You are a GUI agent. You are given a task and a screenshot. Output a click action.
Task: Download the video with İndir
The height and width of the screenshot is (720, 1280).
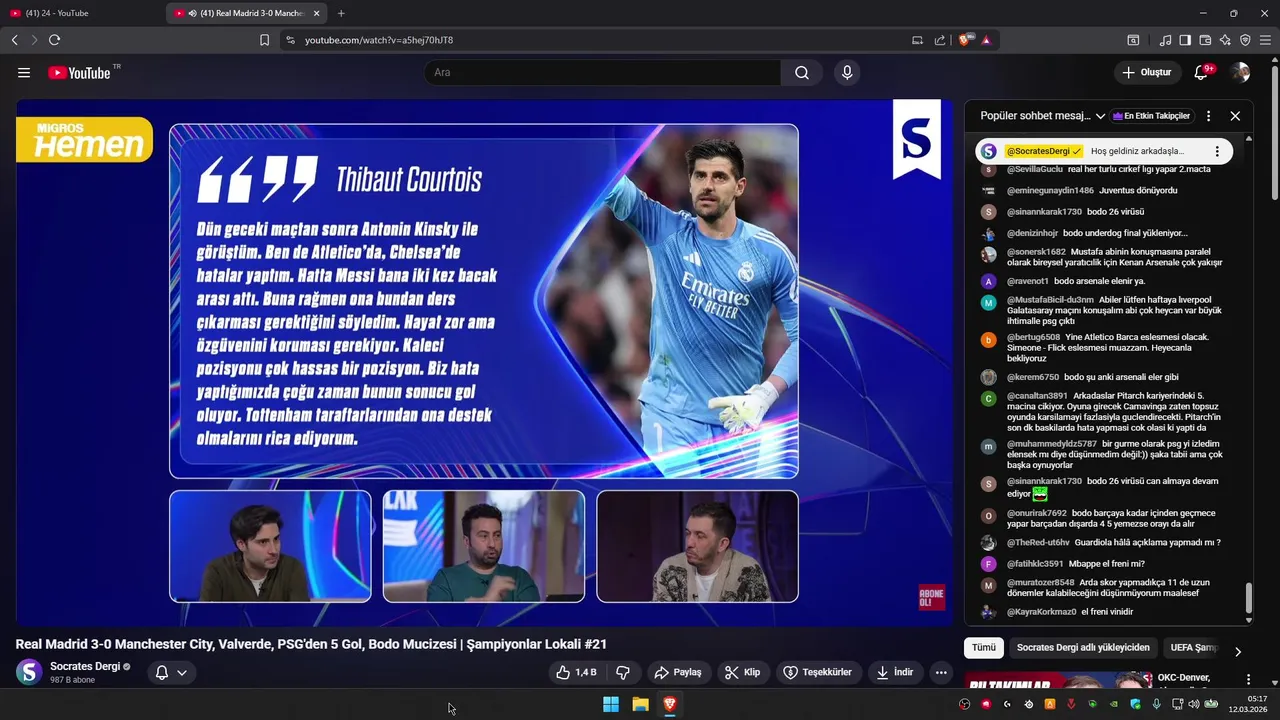[894, 672]
